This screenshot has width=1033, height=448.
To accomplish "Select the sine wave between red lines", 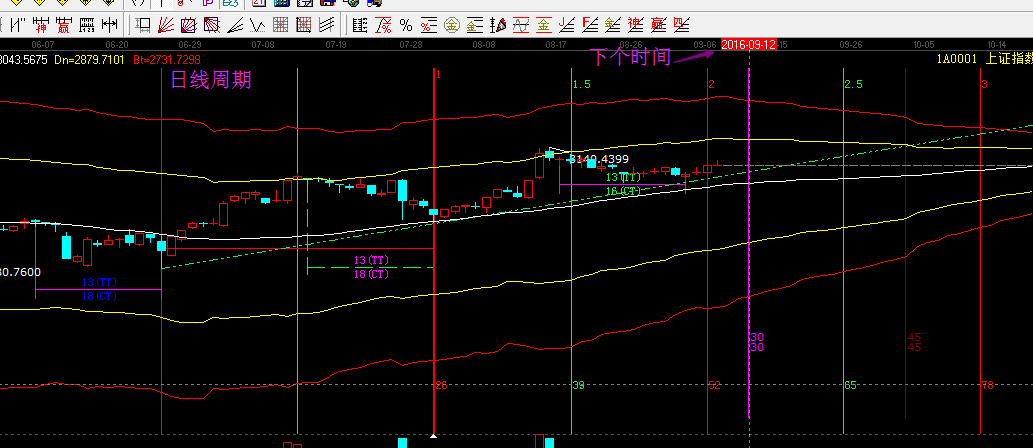I will click(521, 25).
